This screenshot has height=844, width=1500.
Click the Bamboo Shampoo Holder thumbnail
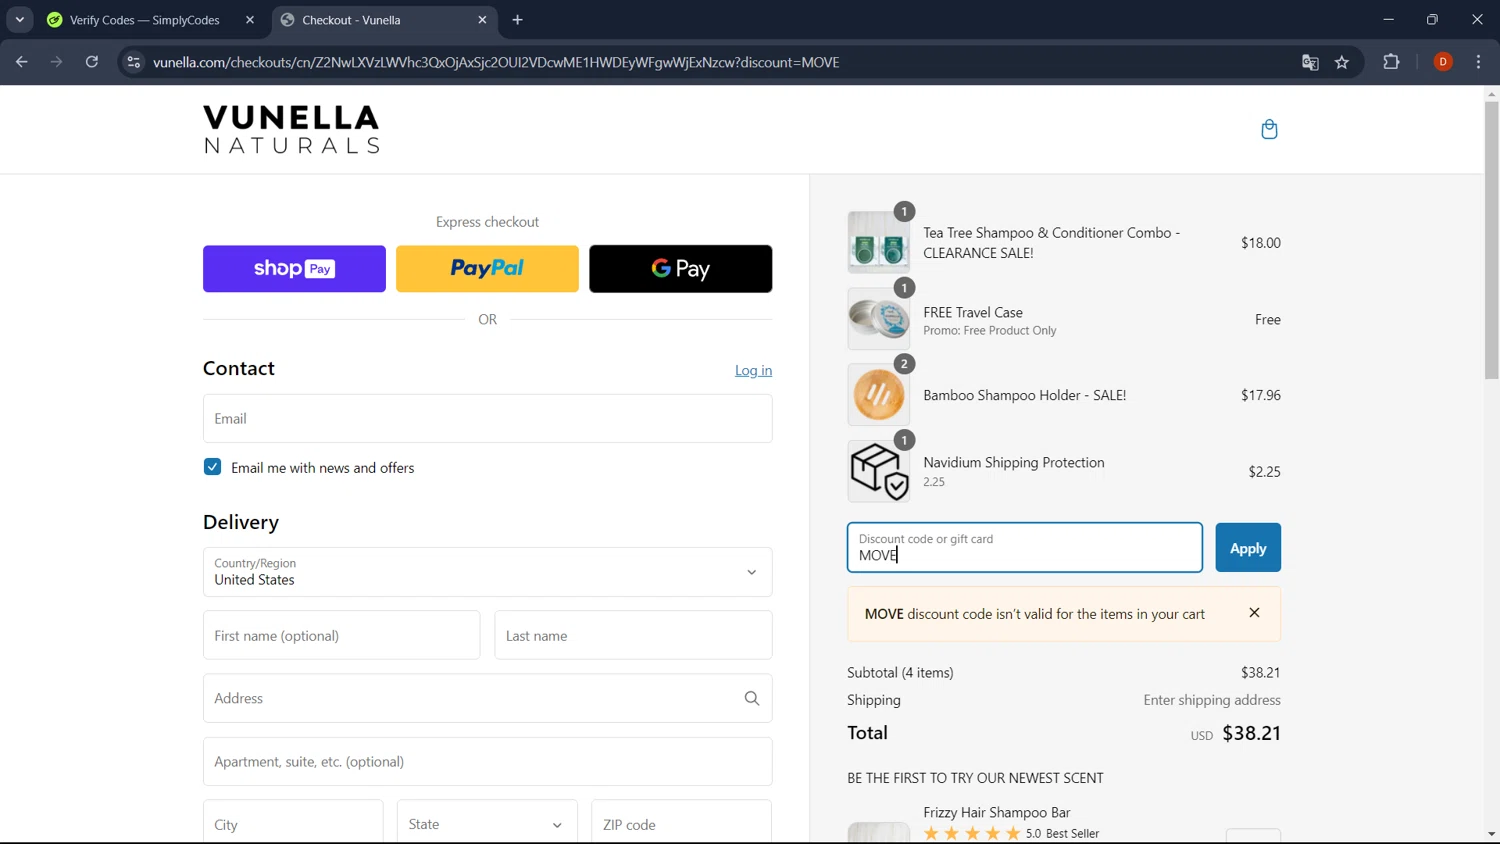click(x=879, y=395)
